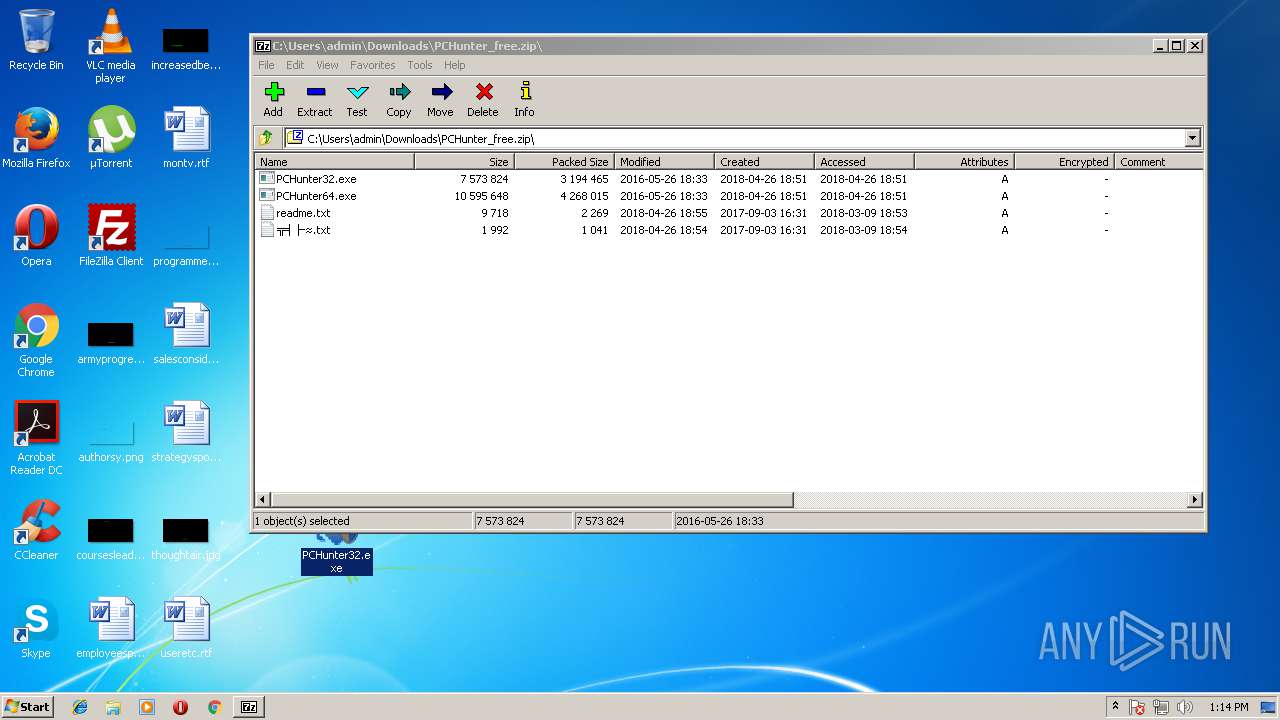Select strategyspo... desktop document

tap(186, 432)
